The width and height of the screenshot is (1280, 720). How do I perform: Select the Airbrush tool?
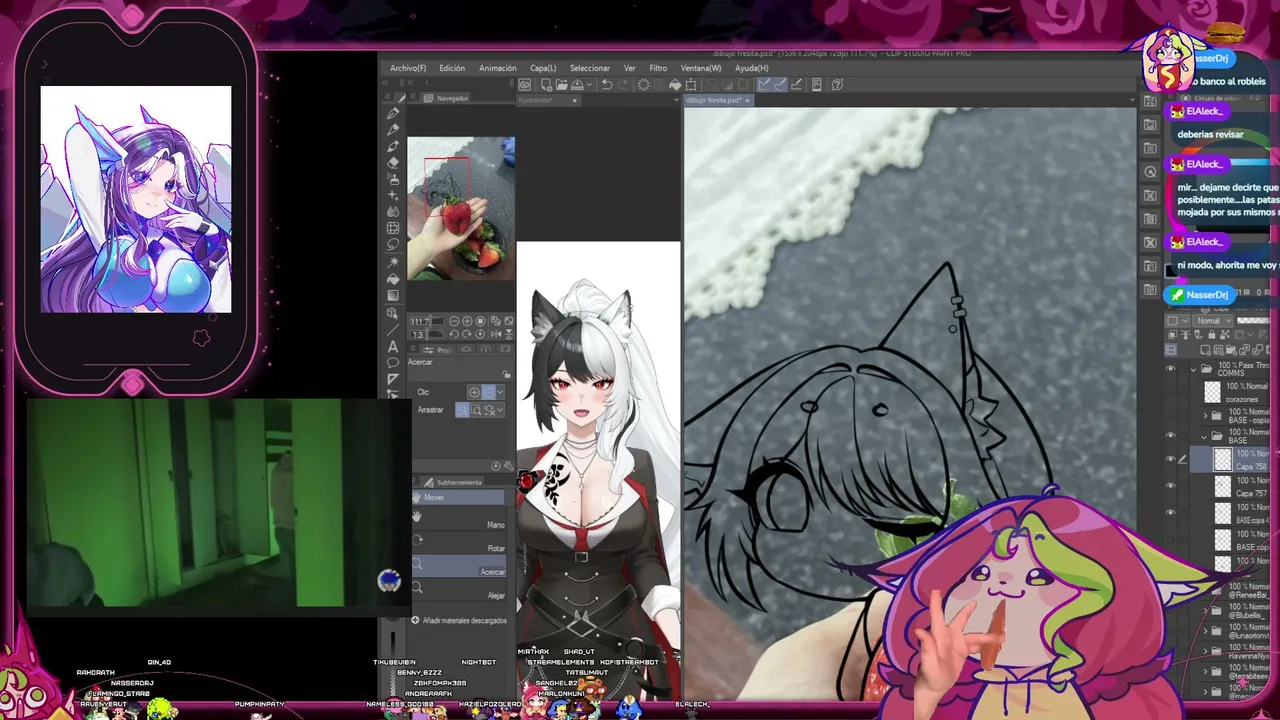pyautogui.click(x=393, y=178)
